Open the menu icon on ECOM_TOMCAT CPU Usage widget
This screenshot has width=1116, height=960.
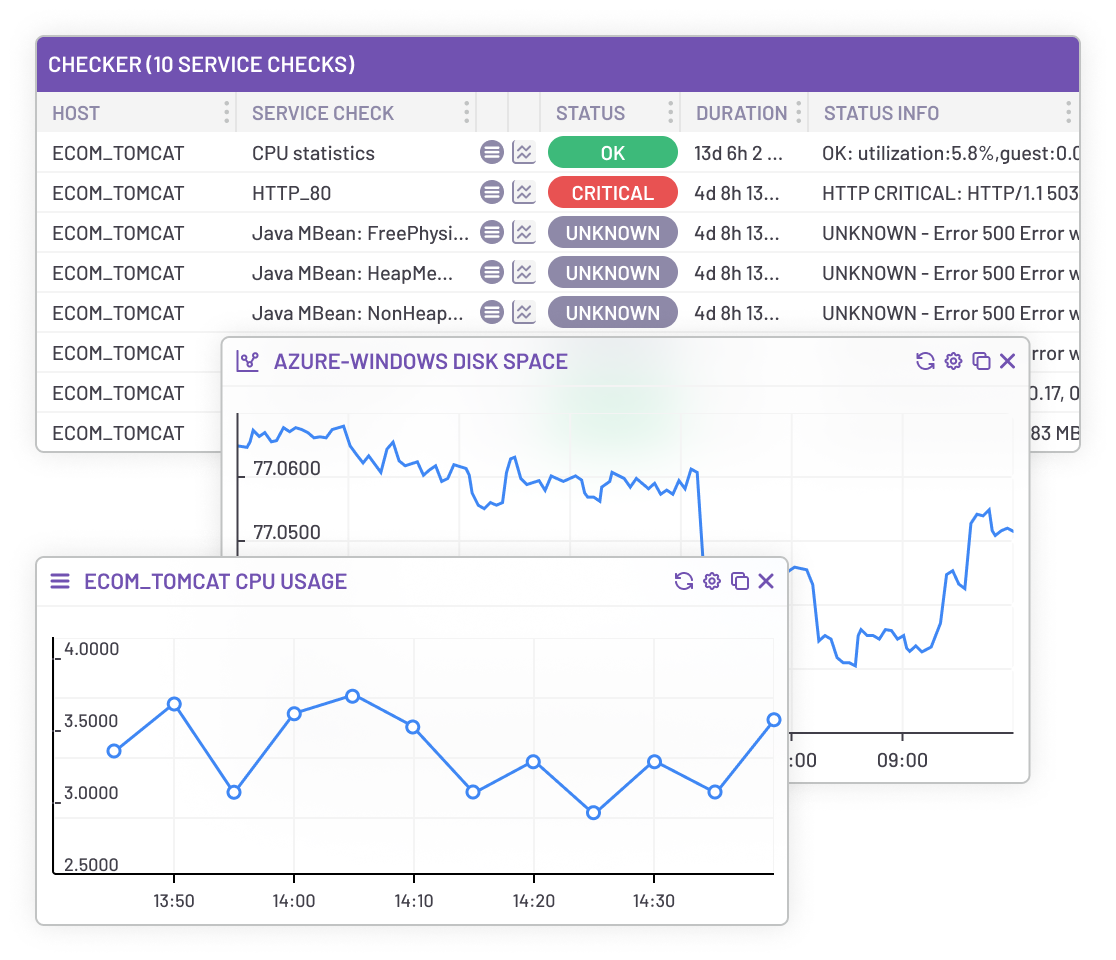(x=59, y=581)
